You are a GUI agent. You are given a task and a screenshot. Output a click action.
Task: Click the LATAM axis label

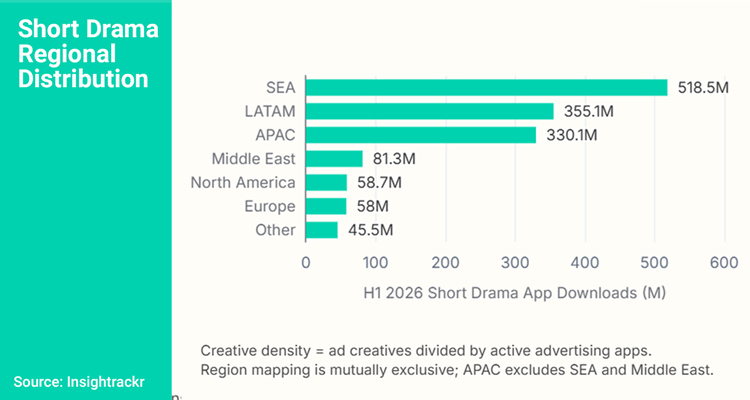click(270, 111)
